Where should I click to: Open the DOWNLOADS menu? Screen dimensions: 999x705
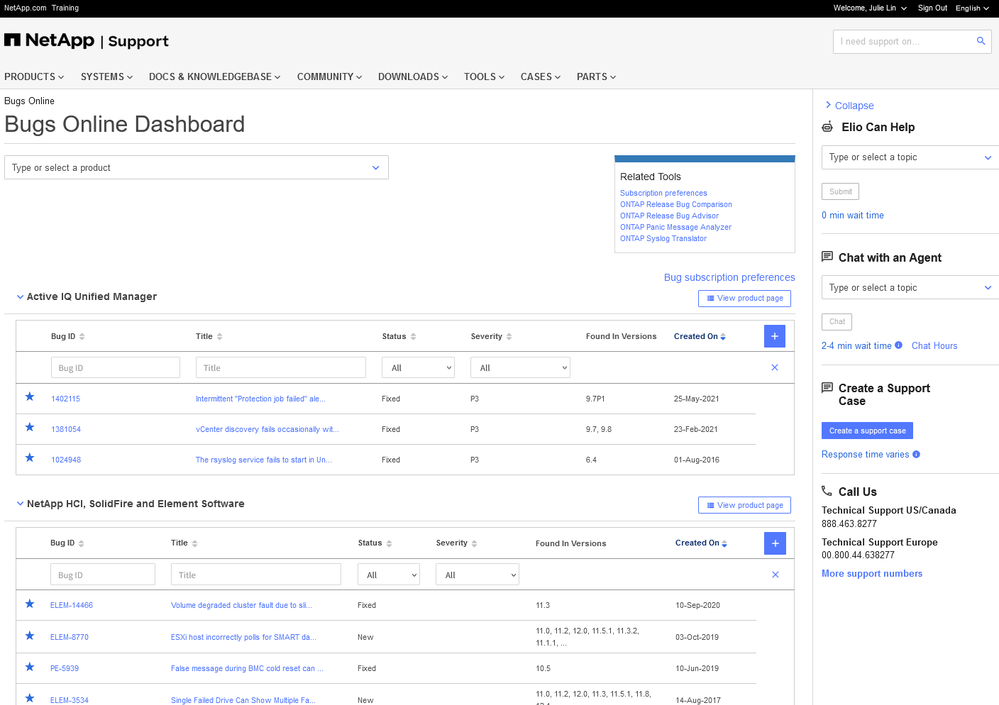(412, 77)
